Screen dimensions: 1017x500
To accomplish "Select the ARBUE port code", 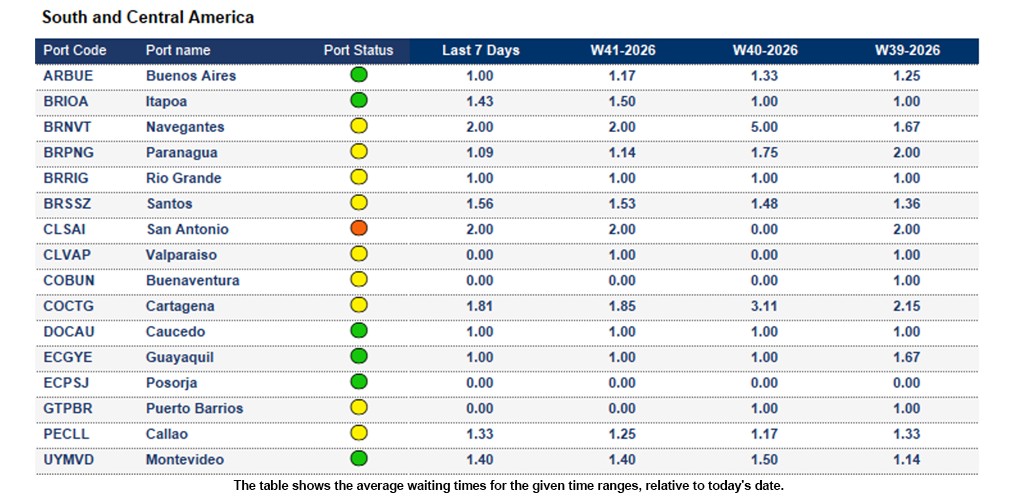I will click(x=68, y=76).
